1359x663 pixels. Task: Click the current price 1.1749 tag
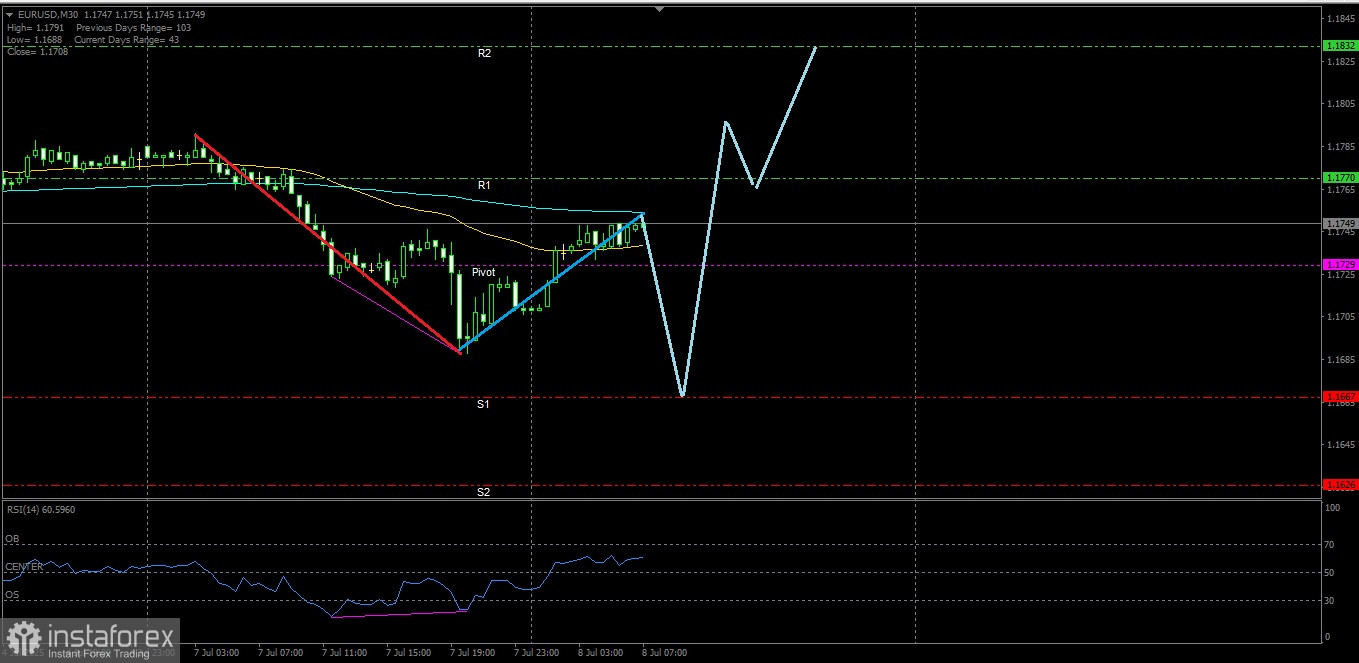coord(1340,223)
